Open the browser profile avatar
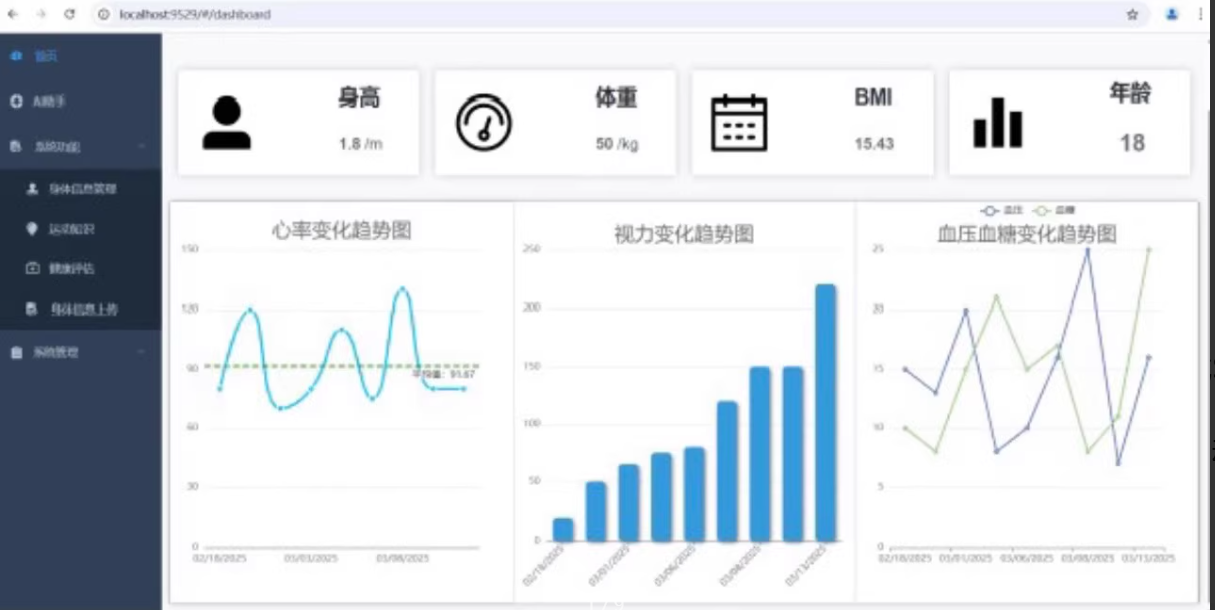The width and height of the screenshot is (1215, 610). [x=1172, y=15]
